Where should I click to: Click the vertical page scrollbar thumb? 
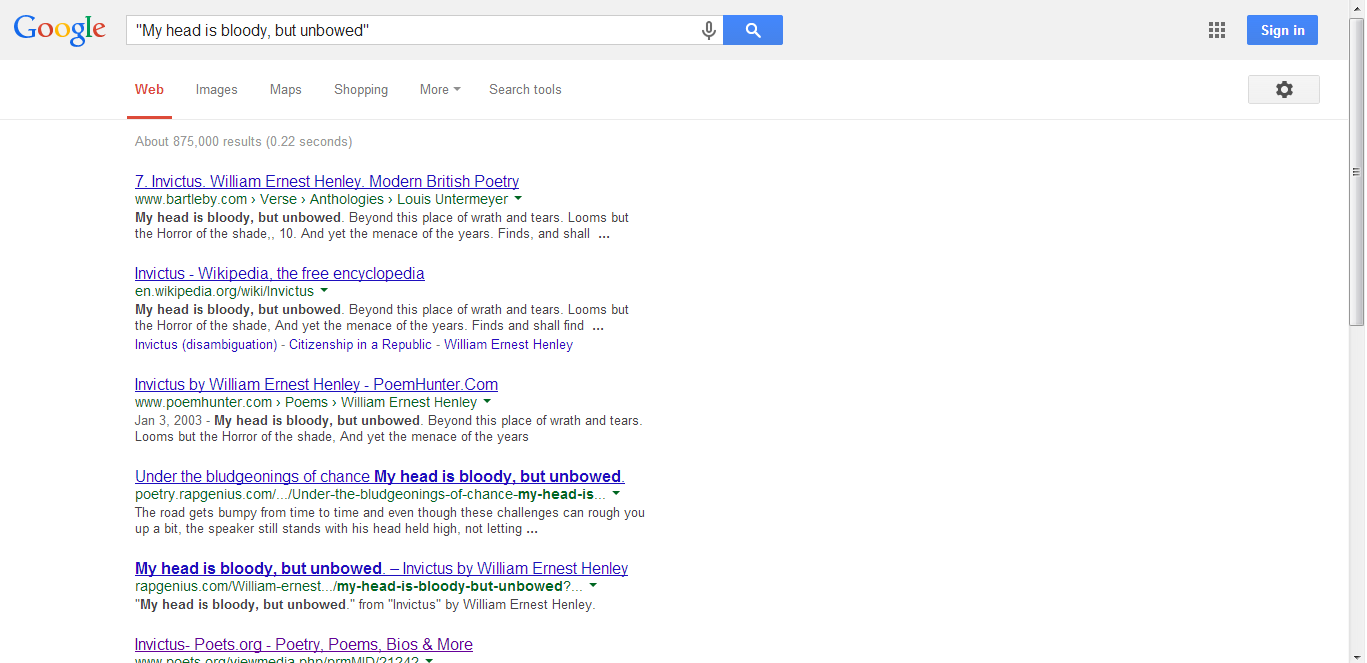pos(1357,171)
